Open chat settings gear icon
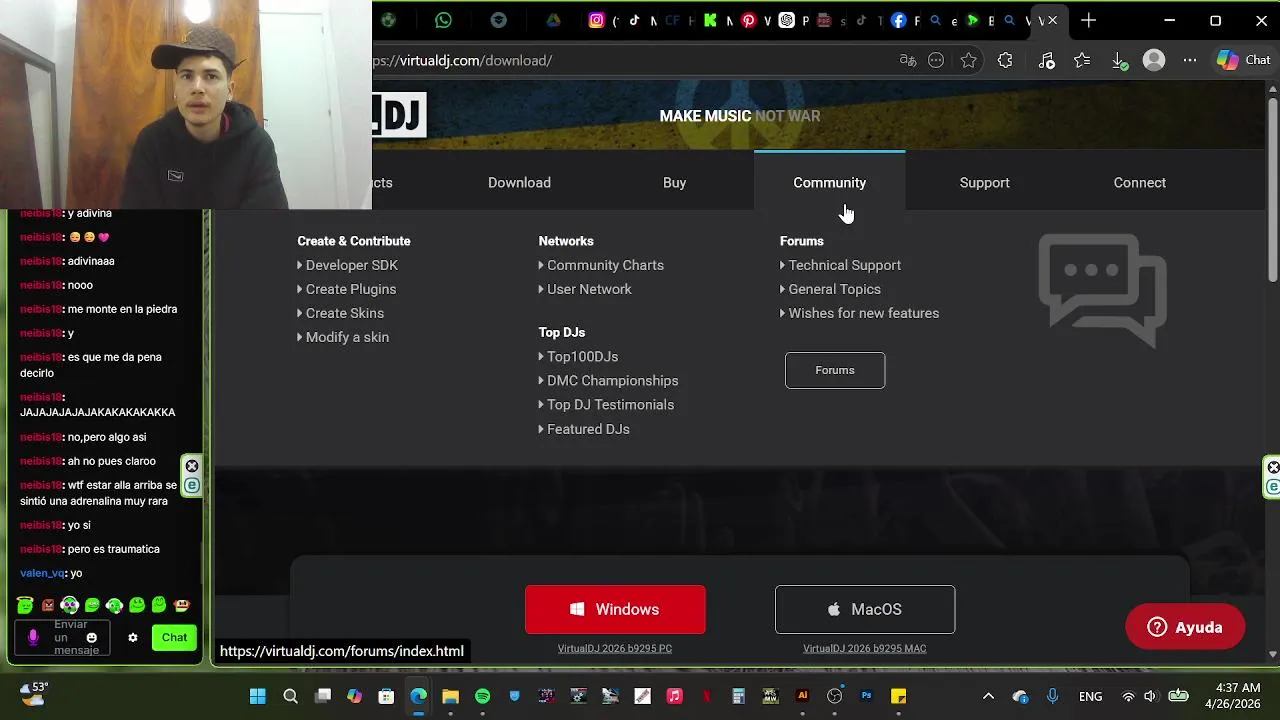 [132, 637]
